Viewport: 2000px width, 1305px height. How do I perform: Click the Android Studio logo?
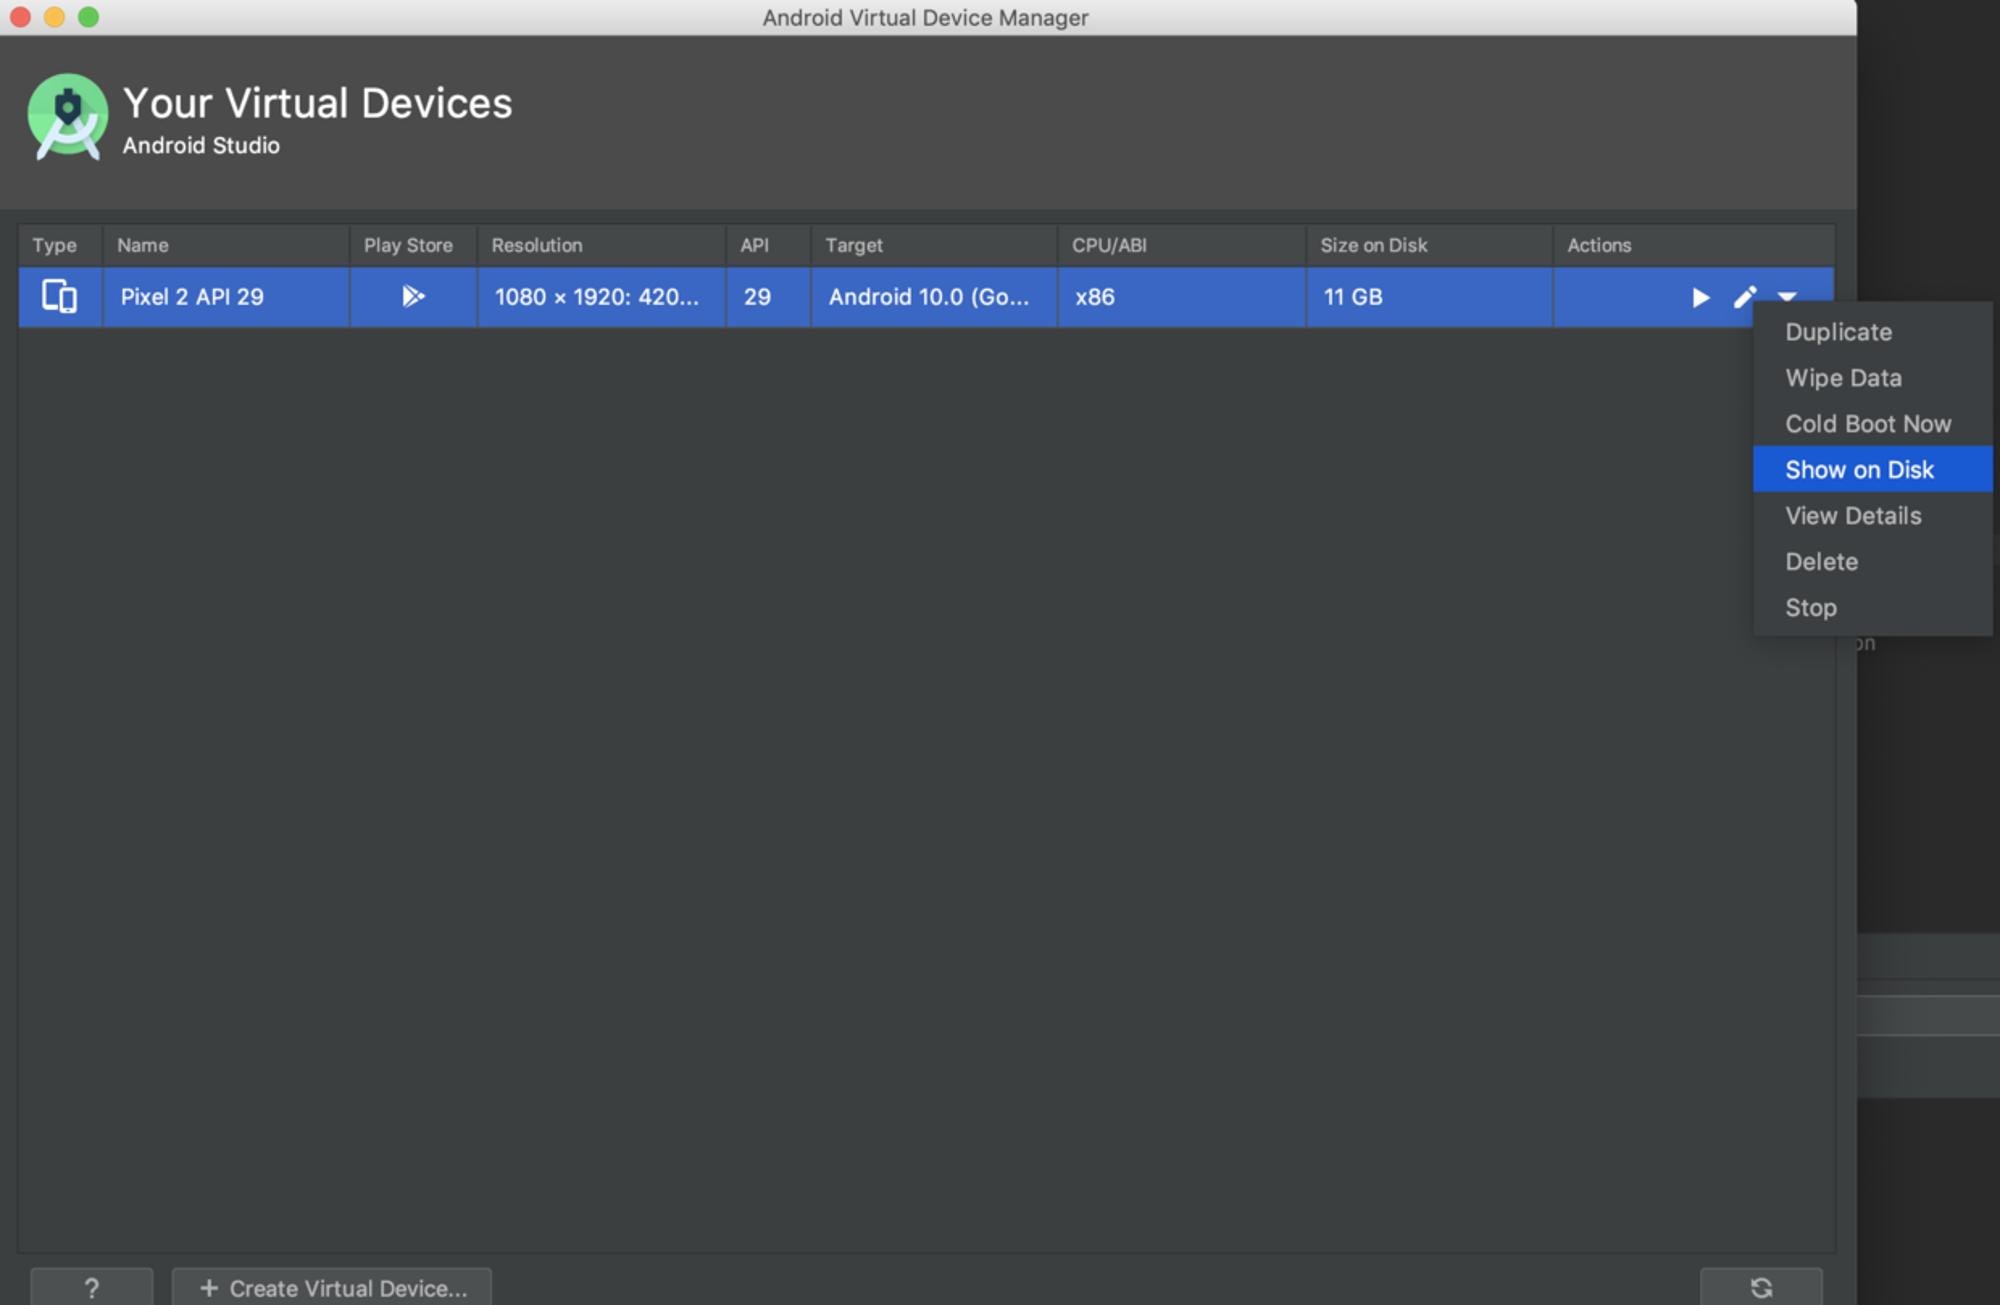(67, 117)
